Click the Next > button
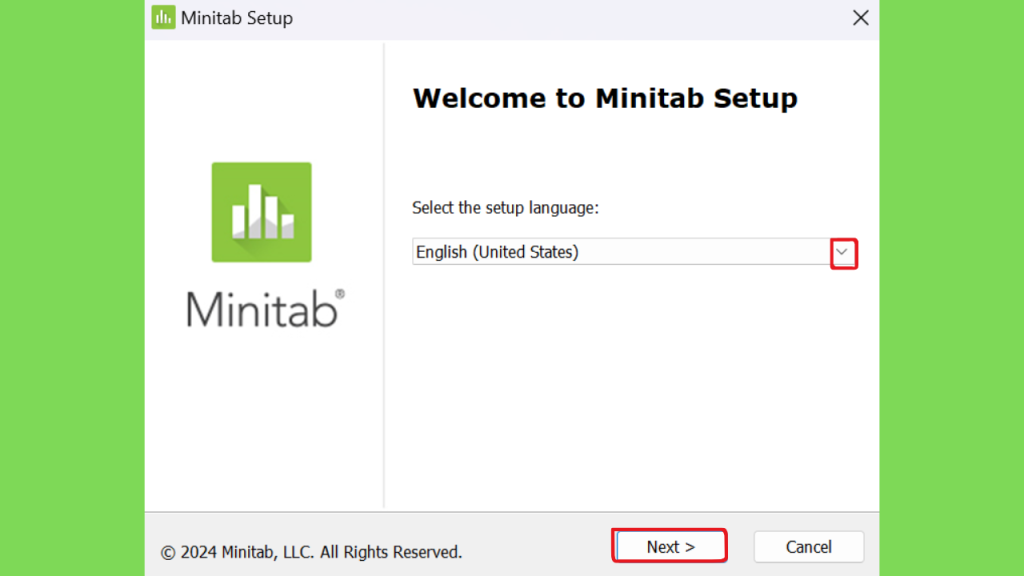This screenshot has width=1024, height=576. tap(670, 546)
